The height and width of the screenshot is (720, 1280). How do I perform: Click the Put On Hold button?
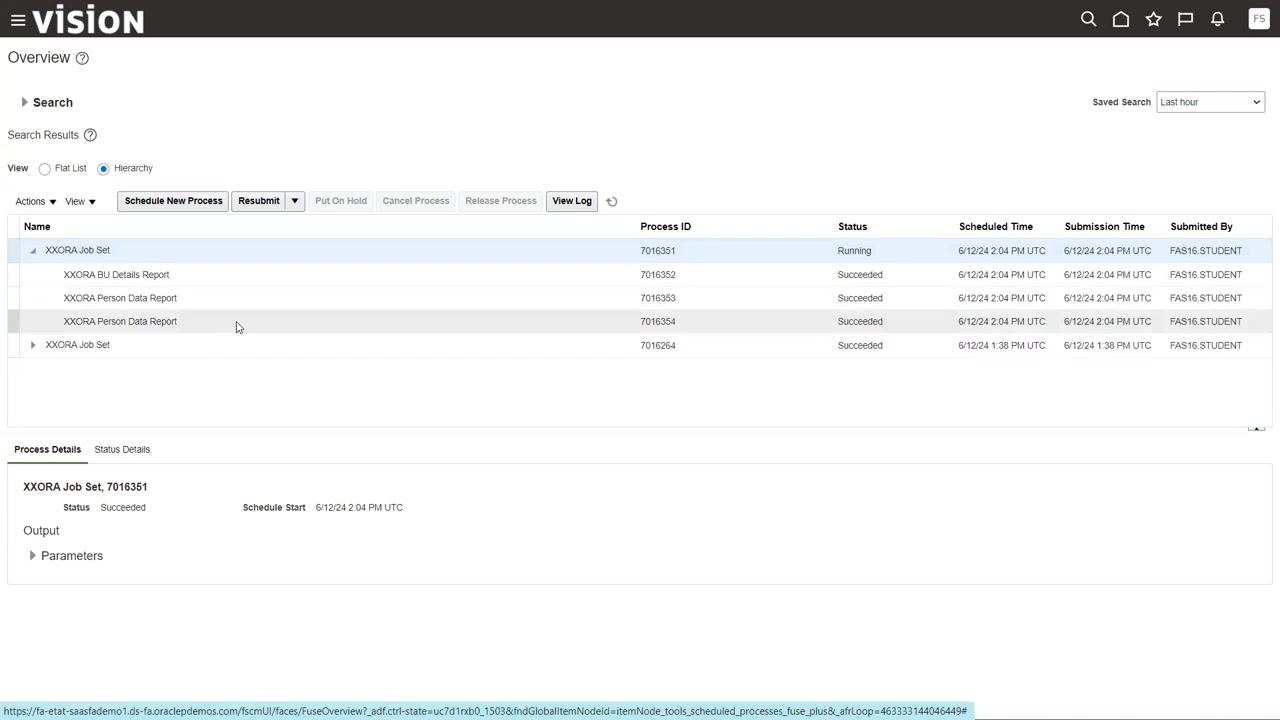point(341,201)
